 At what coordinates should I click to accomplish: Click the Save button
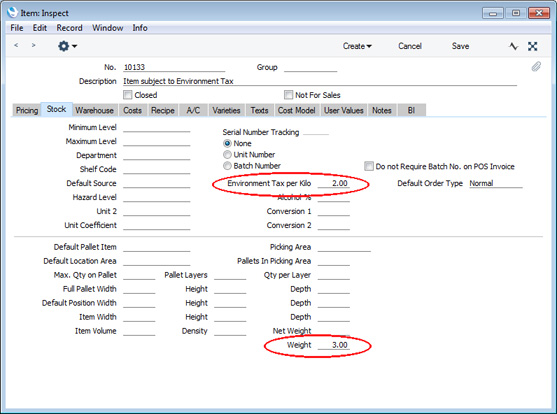[460, 46]
